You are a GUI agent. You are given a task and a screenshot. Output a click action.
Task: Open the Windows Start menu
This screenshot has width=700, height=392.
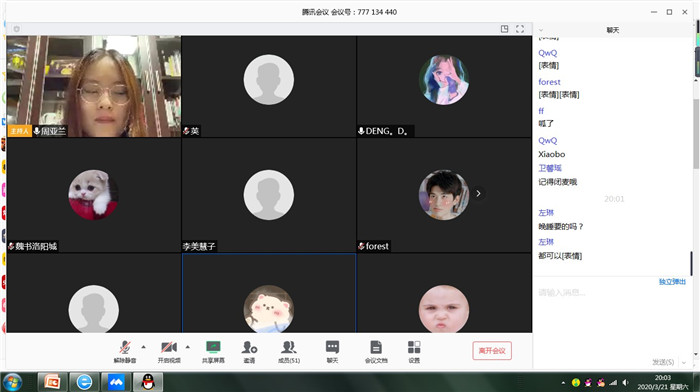pyautogui.click(x=12, y=382)
